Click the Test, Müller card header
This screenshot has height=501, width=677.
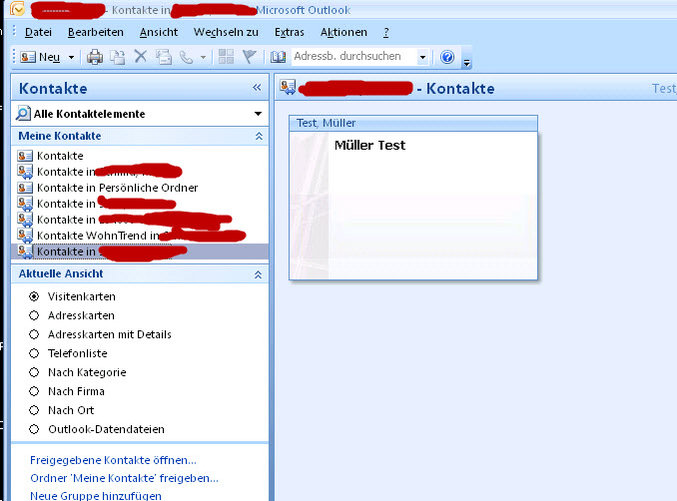point(413,123)
